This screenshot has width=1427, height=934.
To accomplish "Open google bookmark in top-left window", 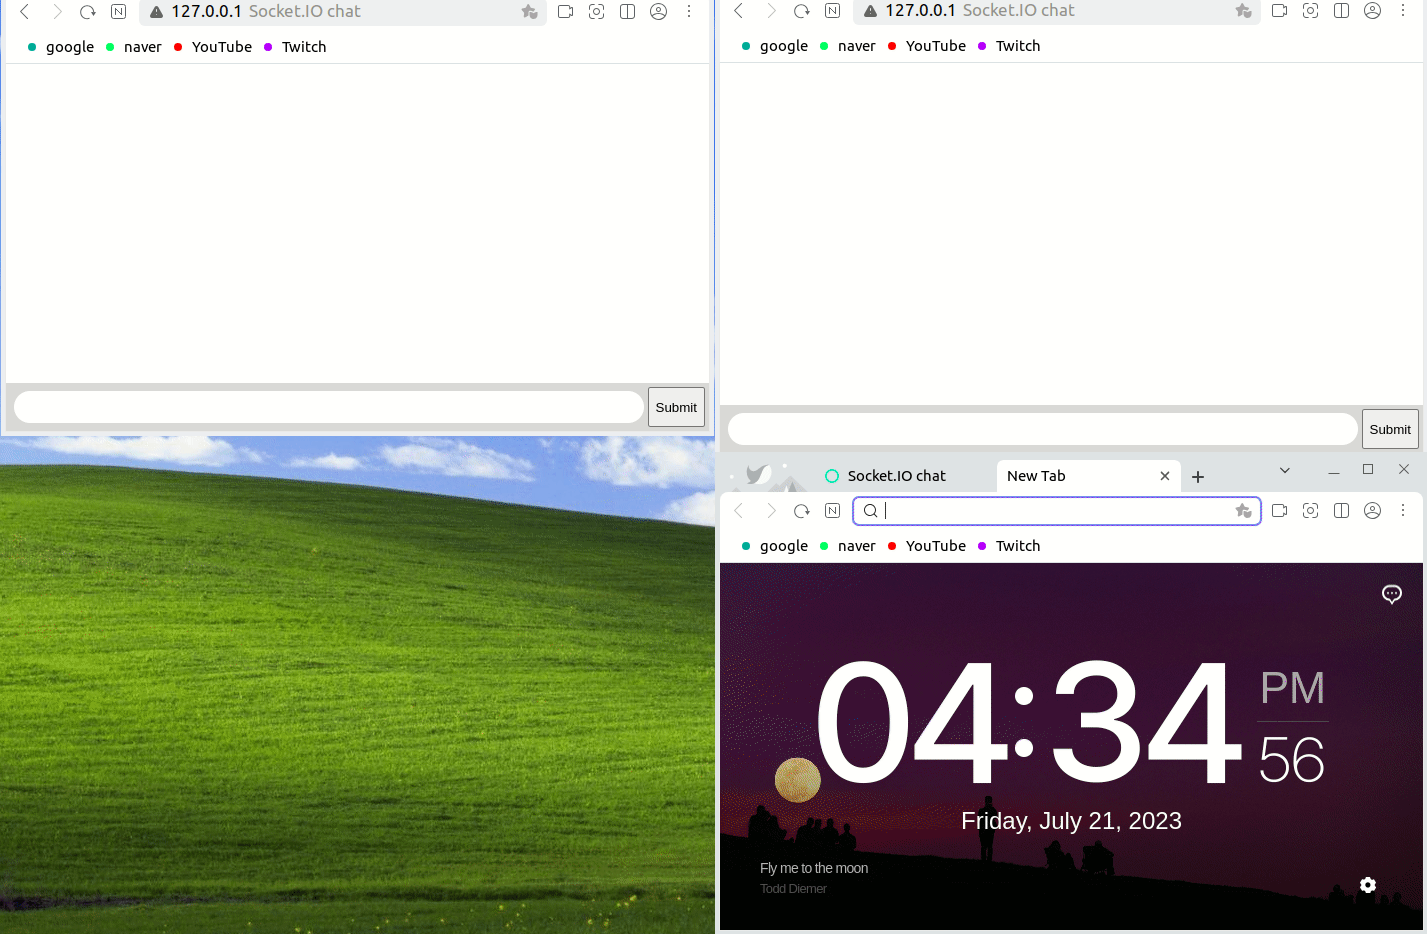I will click(61, 47).
